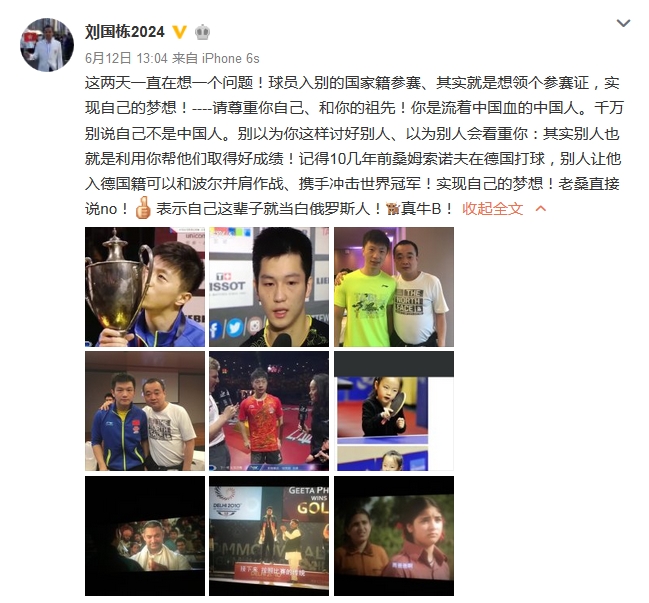Open the neon green shirt photo thumbnail

pyautogui.click(x=394, y=287)
